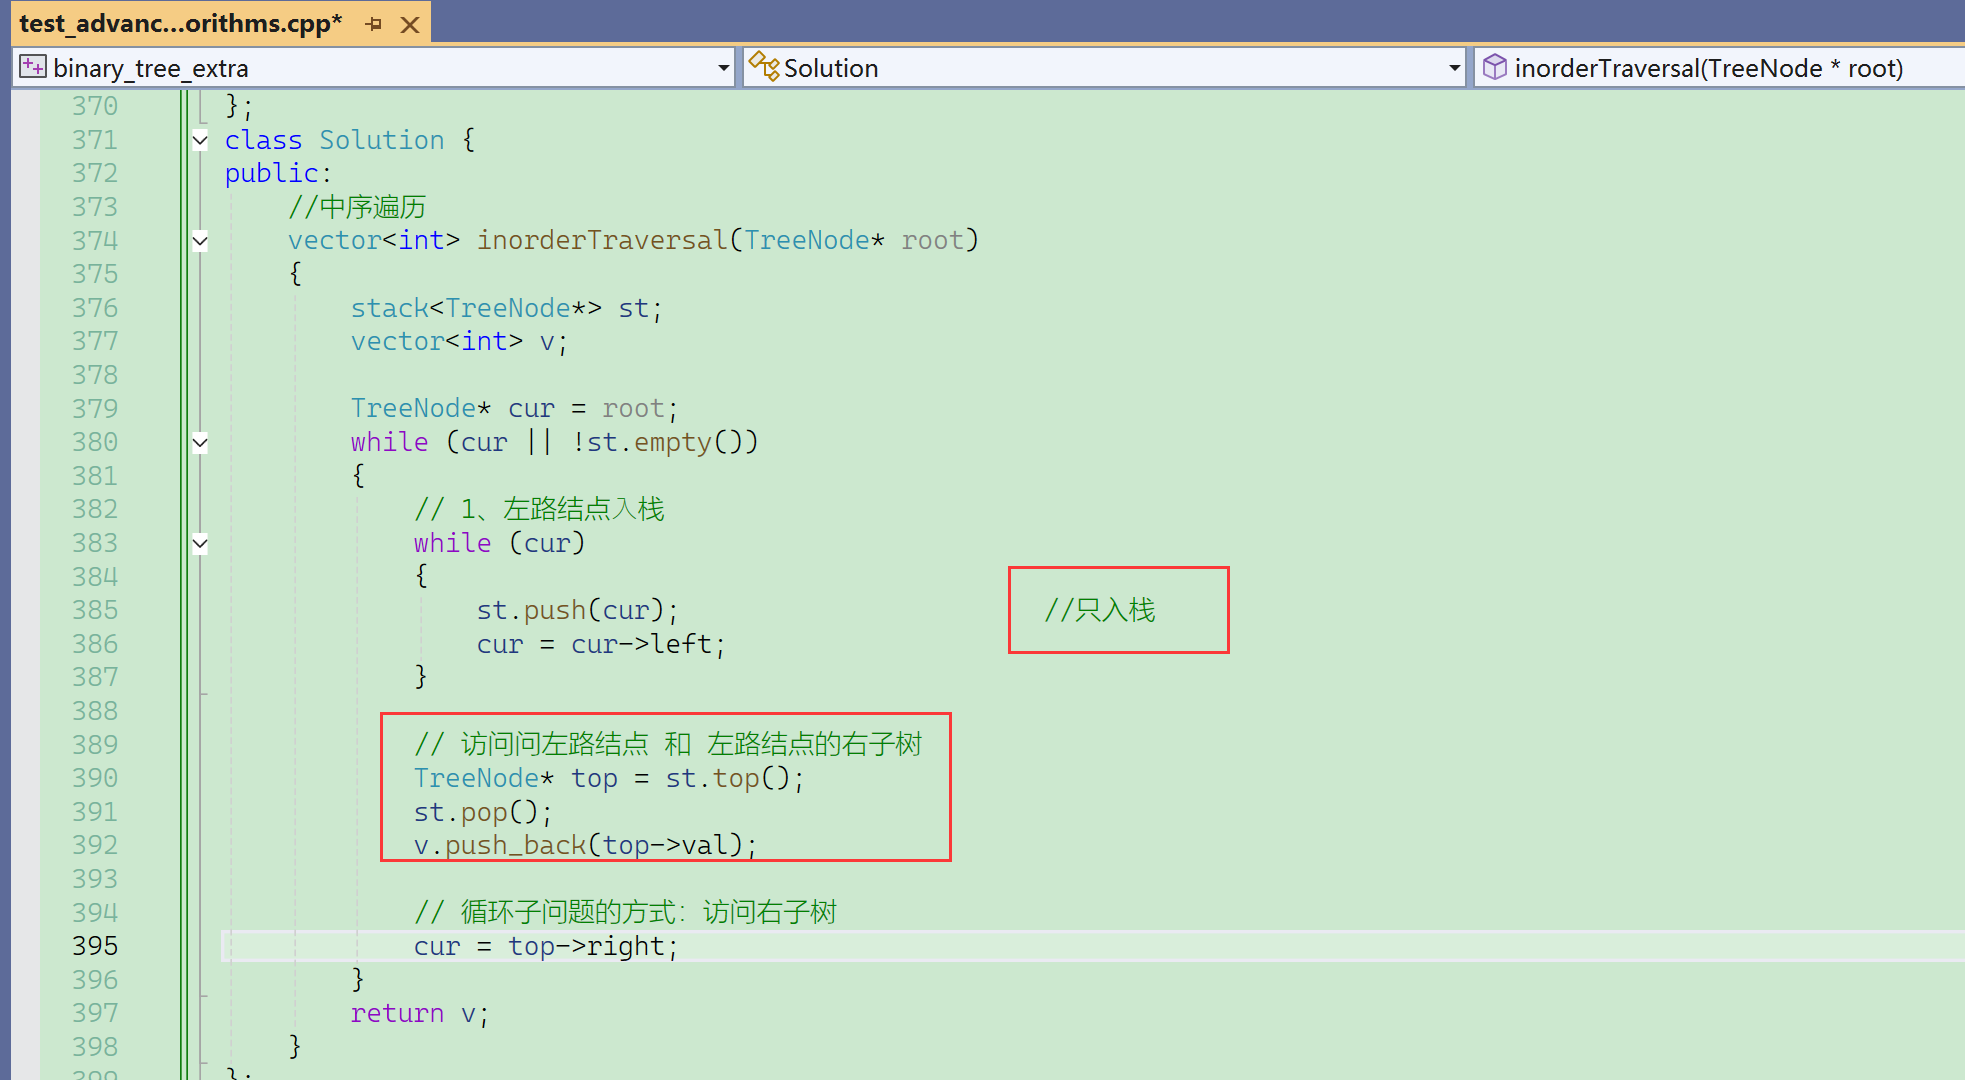Close the test_advanc...orithms.cpp tab
1965x1080 pixels.
click(410, 25)
